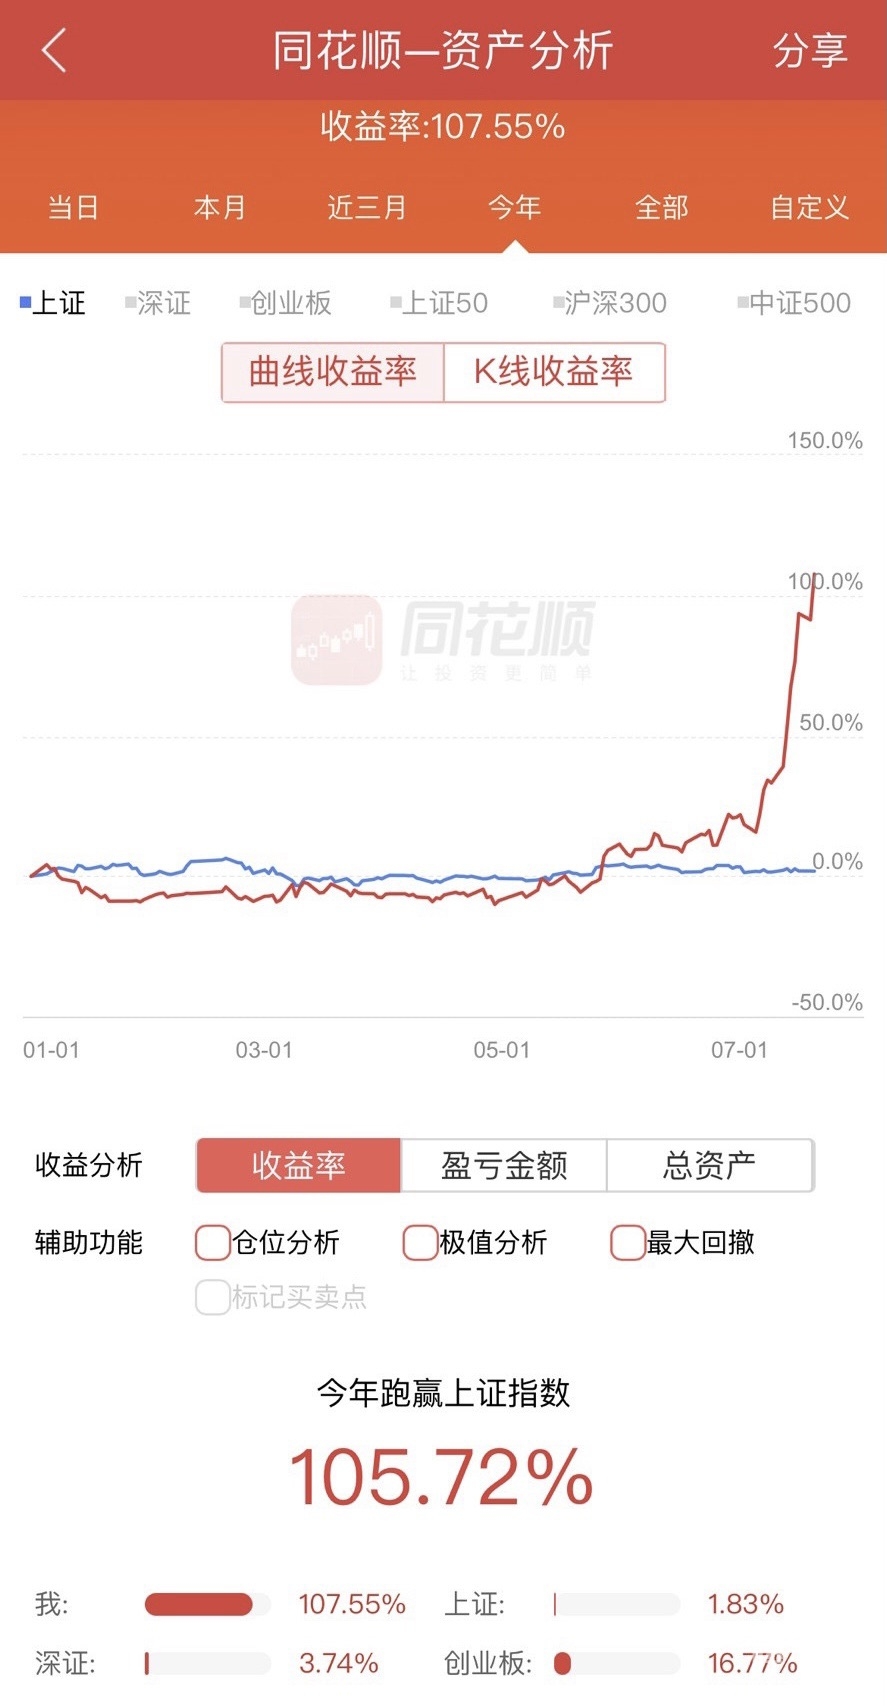The image size is (887, 1706).
Task: Enable the 深证 index comparison
Action: tap(158, 303)
